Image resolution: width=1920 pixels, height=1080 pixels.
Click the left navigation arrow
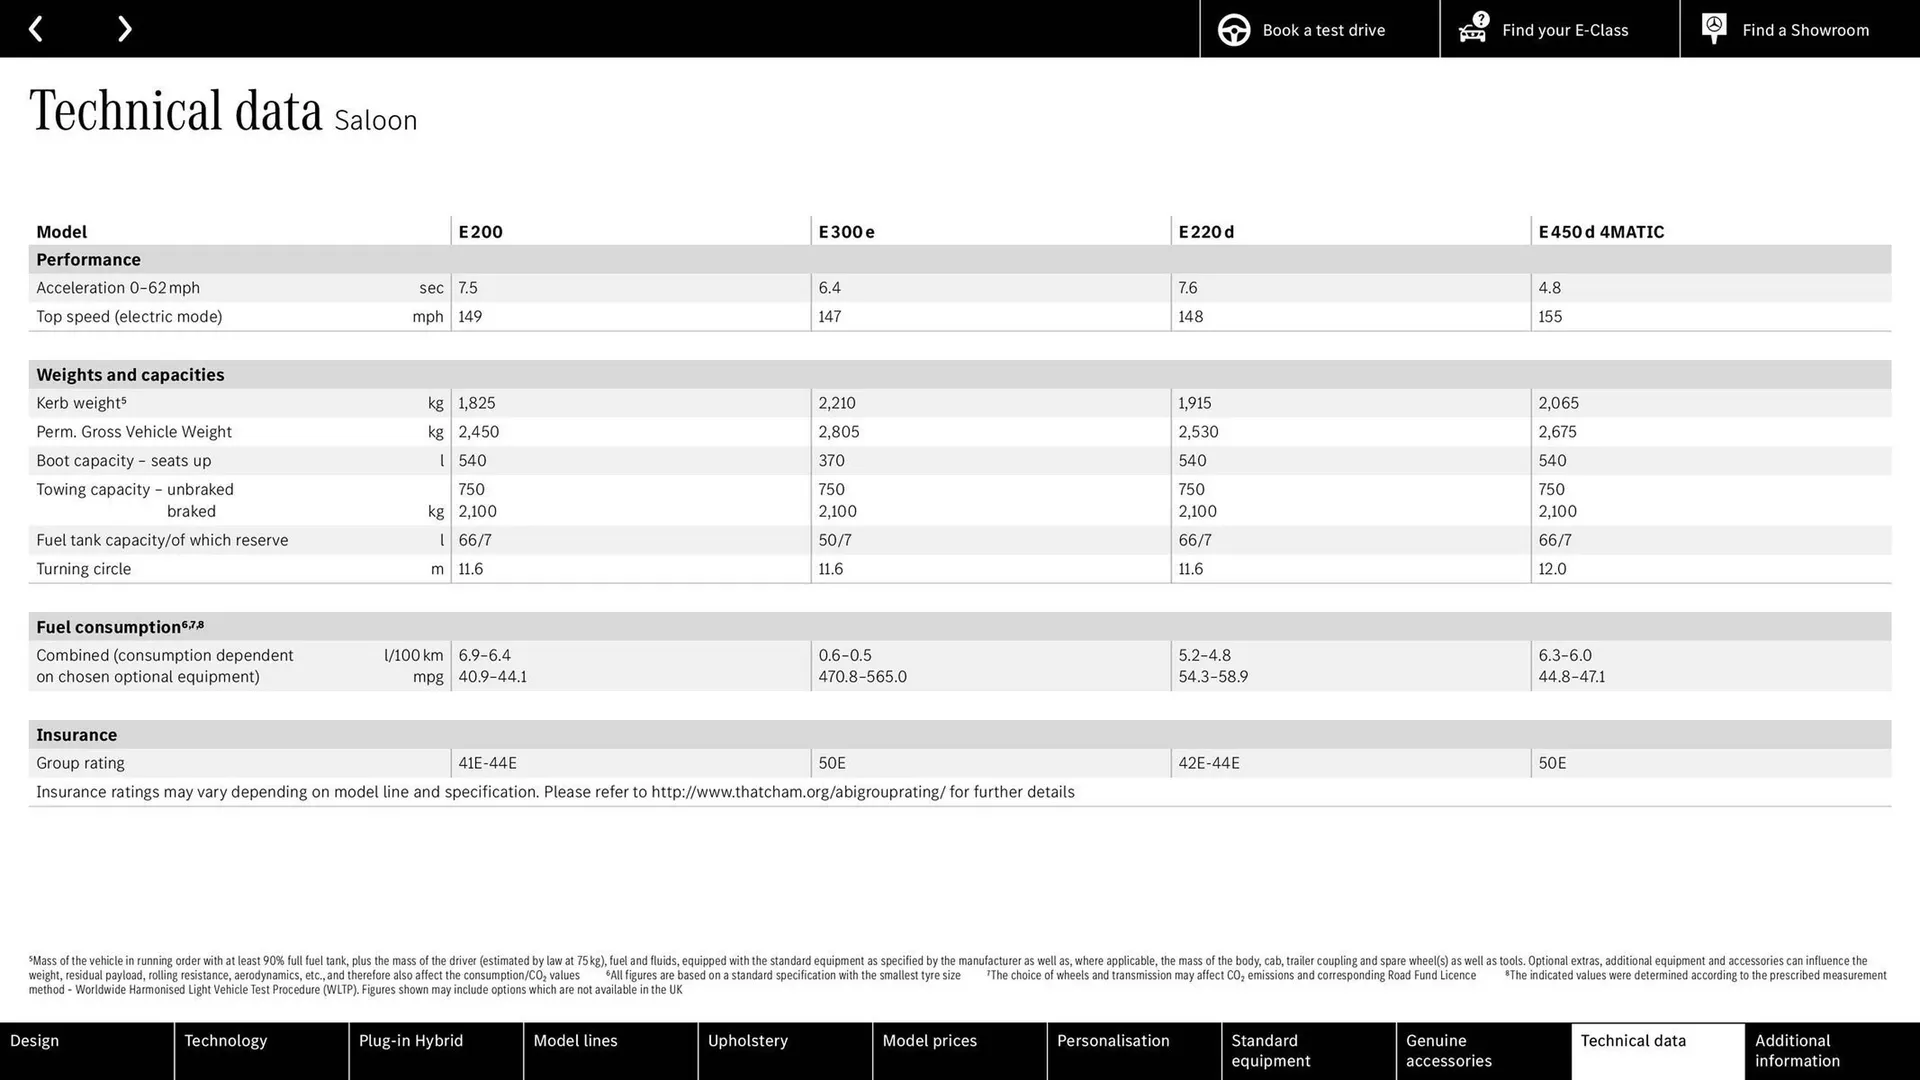(x=36, y=28)
